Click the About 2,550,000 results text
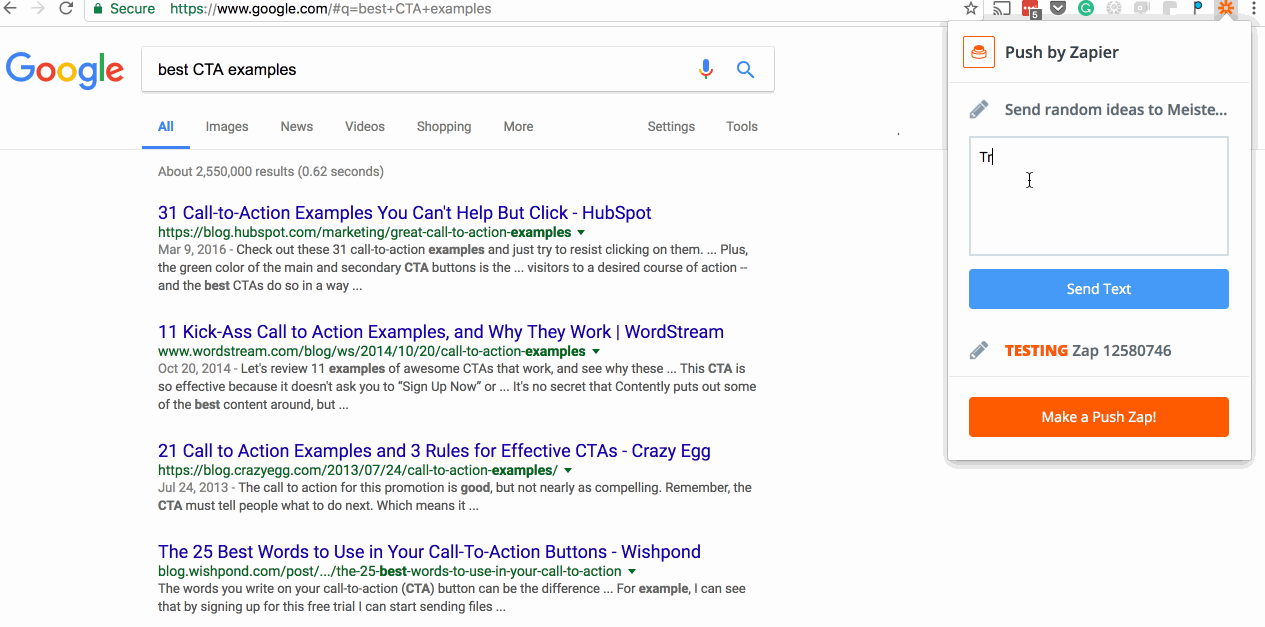This screenshot has width=1265, height=627. (270, 171)
